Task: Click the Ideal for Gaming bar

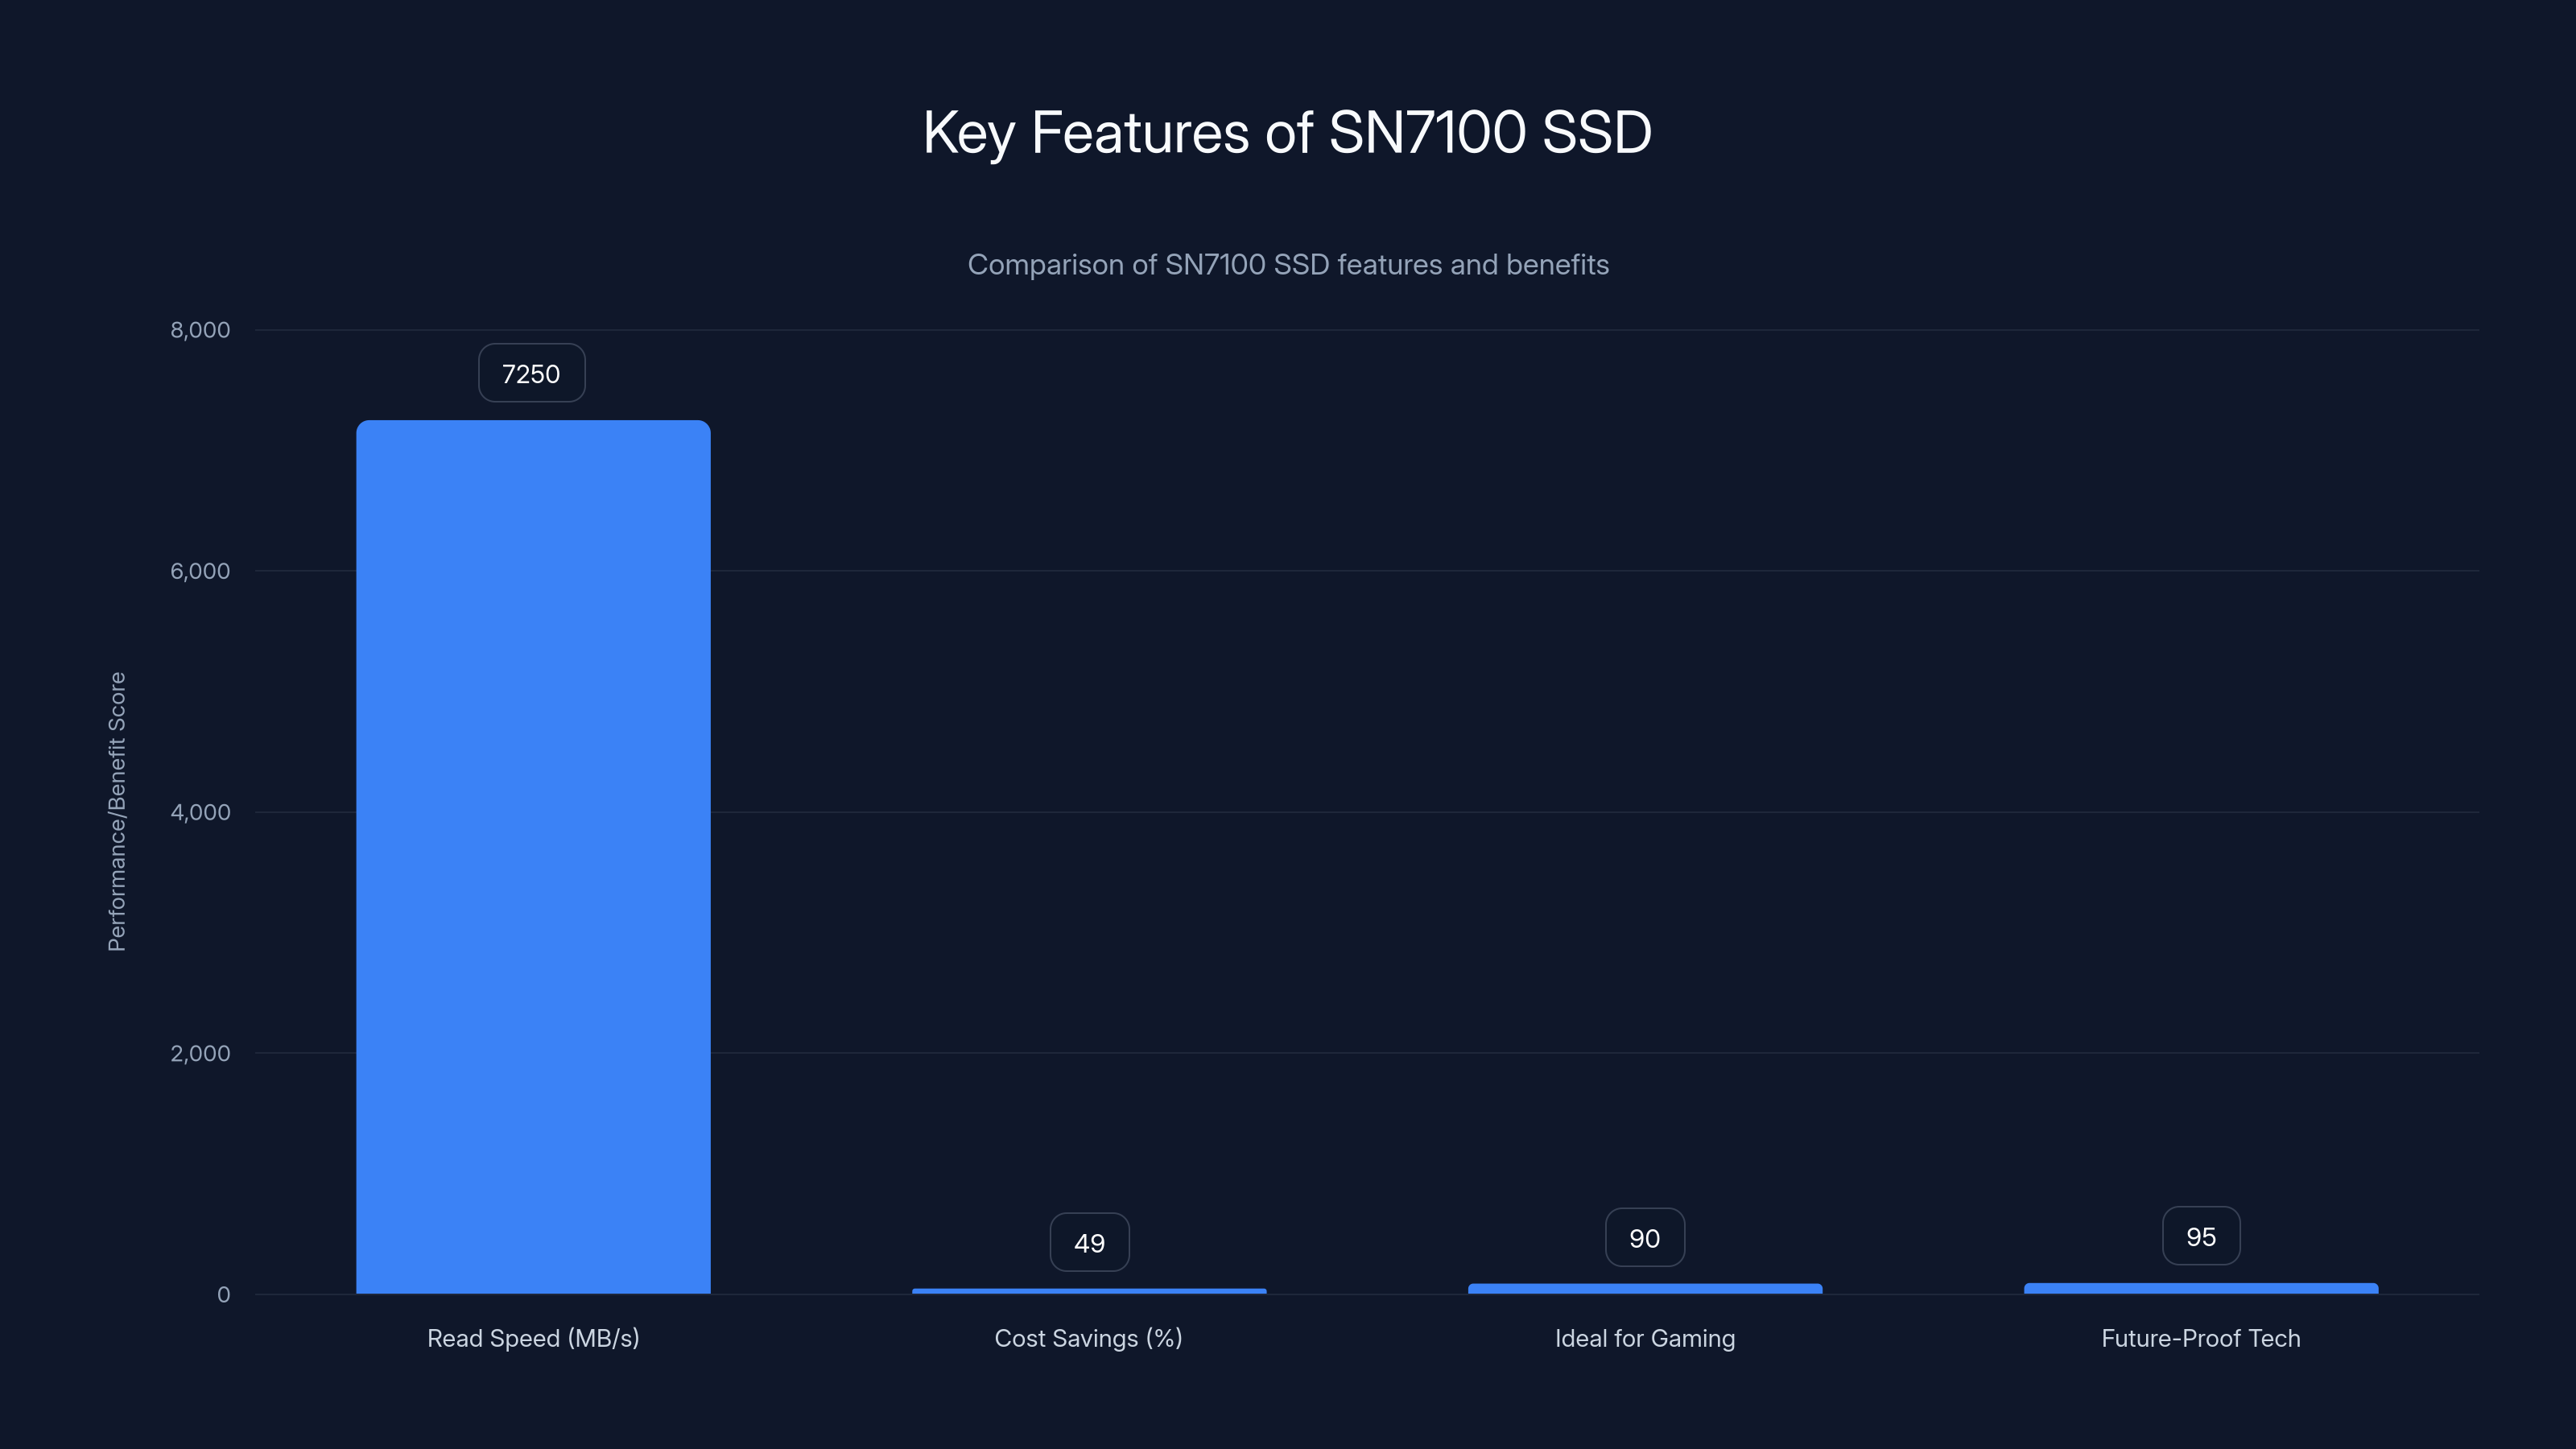Action: click(x=1645, y=1288)
